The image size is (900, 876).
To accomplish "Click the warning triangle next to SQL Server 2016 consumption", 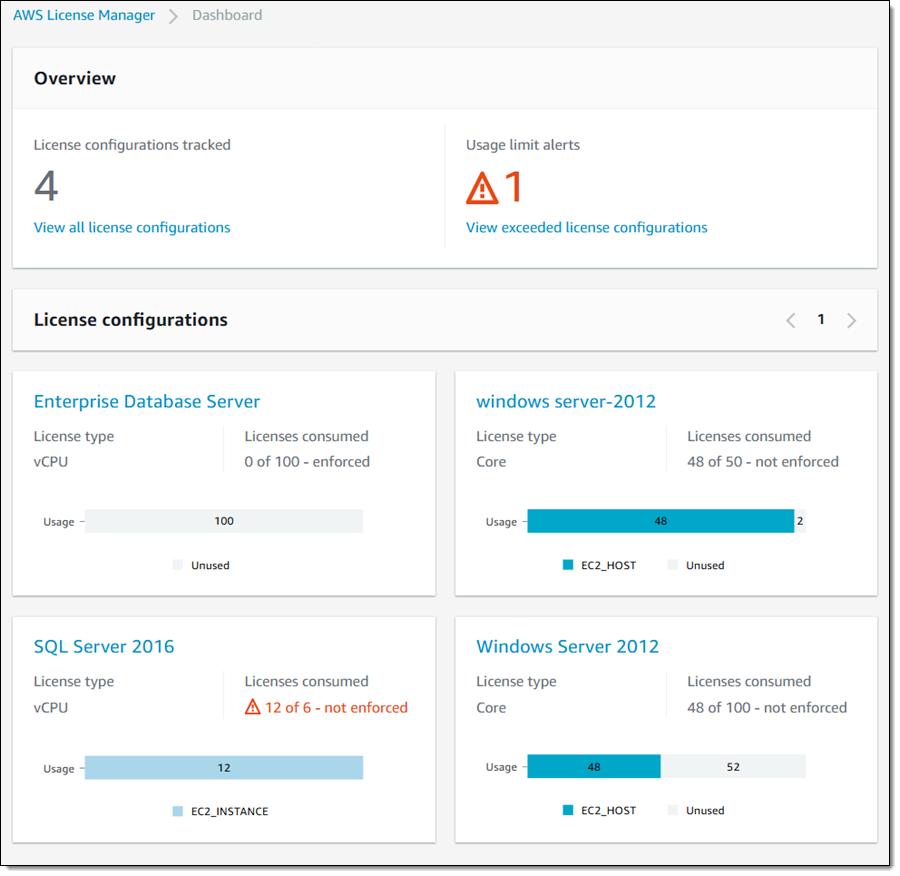I will point(252,707).
